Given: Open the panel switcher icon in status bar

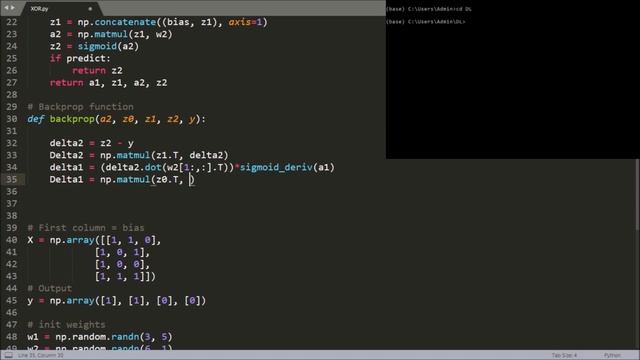Looking at the screenshot, I should 8,356.
